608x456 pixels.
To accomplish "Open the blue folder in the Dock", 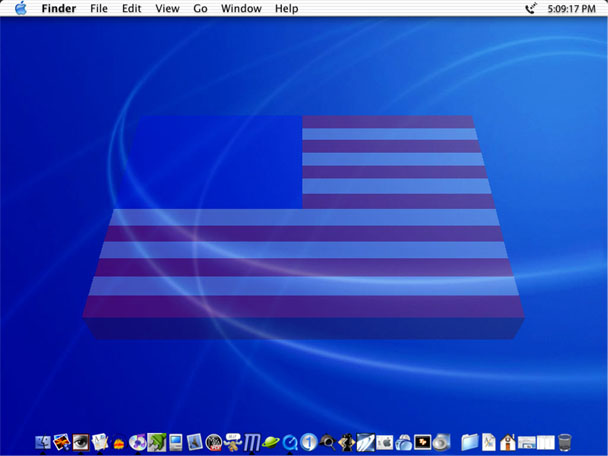I will (470, 442).
